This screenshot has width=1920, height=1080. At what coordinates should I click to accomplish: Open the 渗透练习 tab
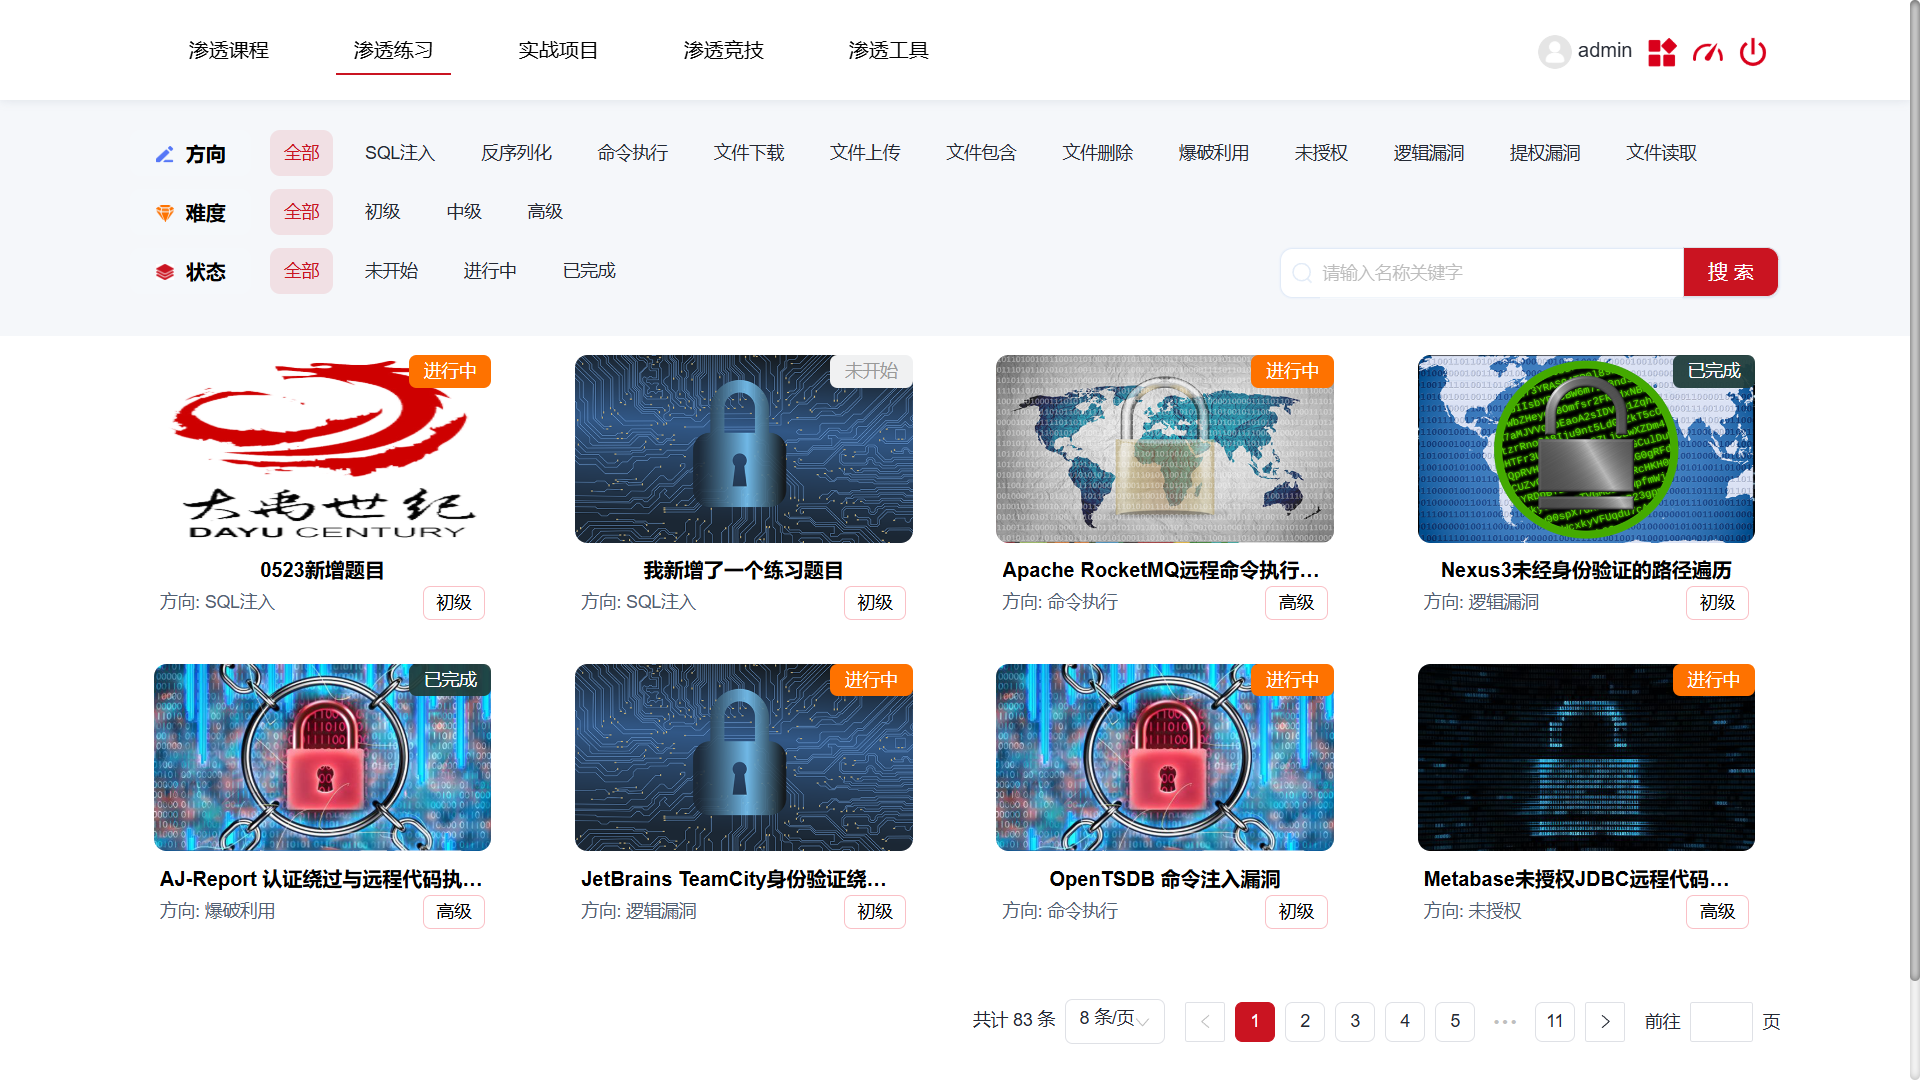pyautogui.click(x=393, y=50)
